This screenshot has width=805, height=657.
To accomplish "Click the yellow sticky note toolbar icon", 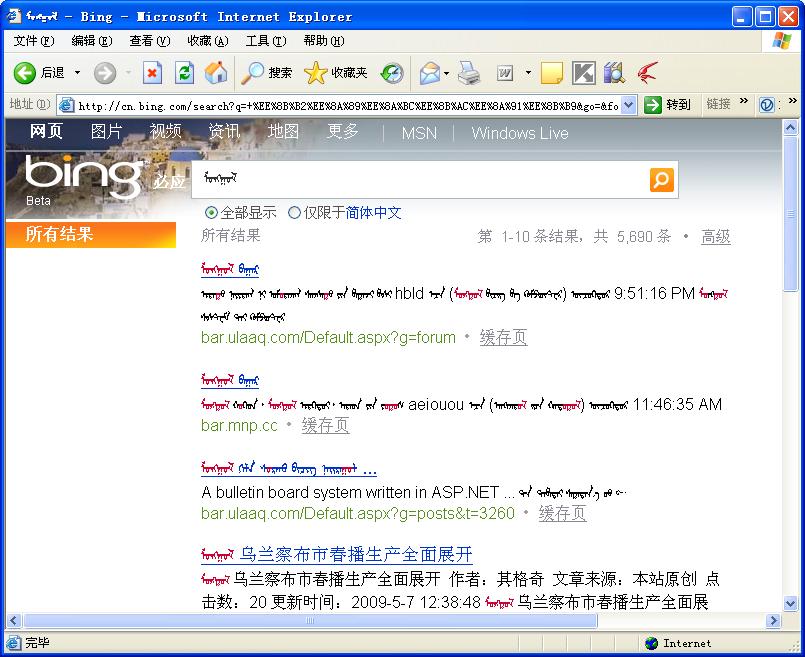I will [x=552, y=73].
